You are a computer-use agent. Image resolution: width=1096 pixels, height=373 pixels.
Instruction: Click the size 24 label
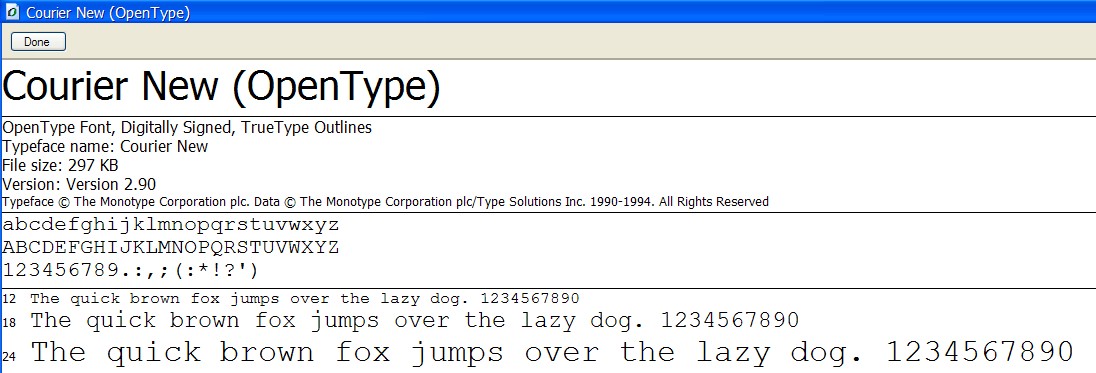[x=9, y=357]
